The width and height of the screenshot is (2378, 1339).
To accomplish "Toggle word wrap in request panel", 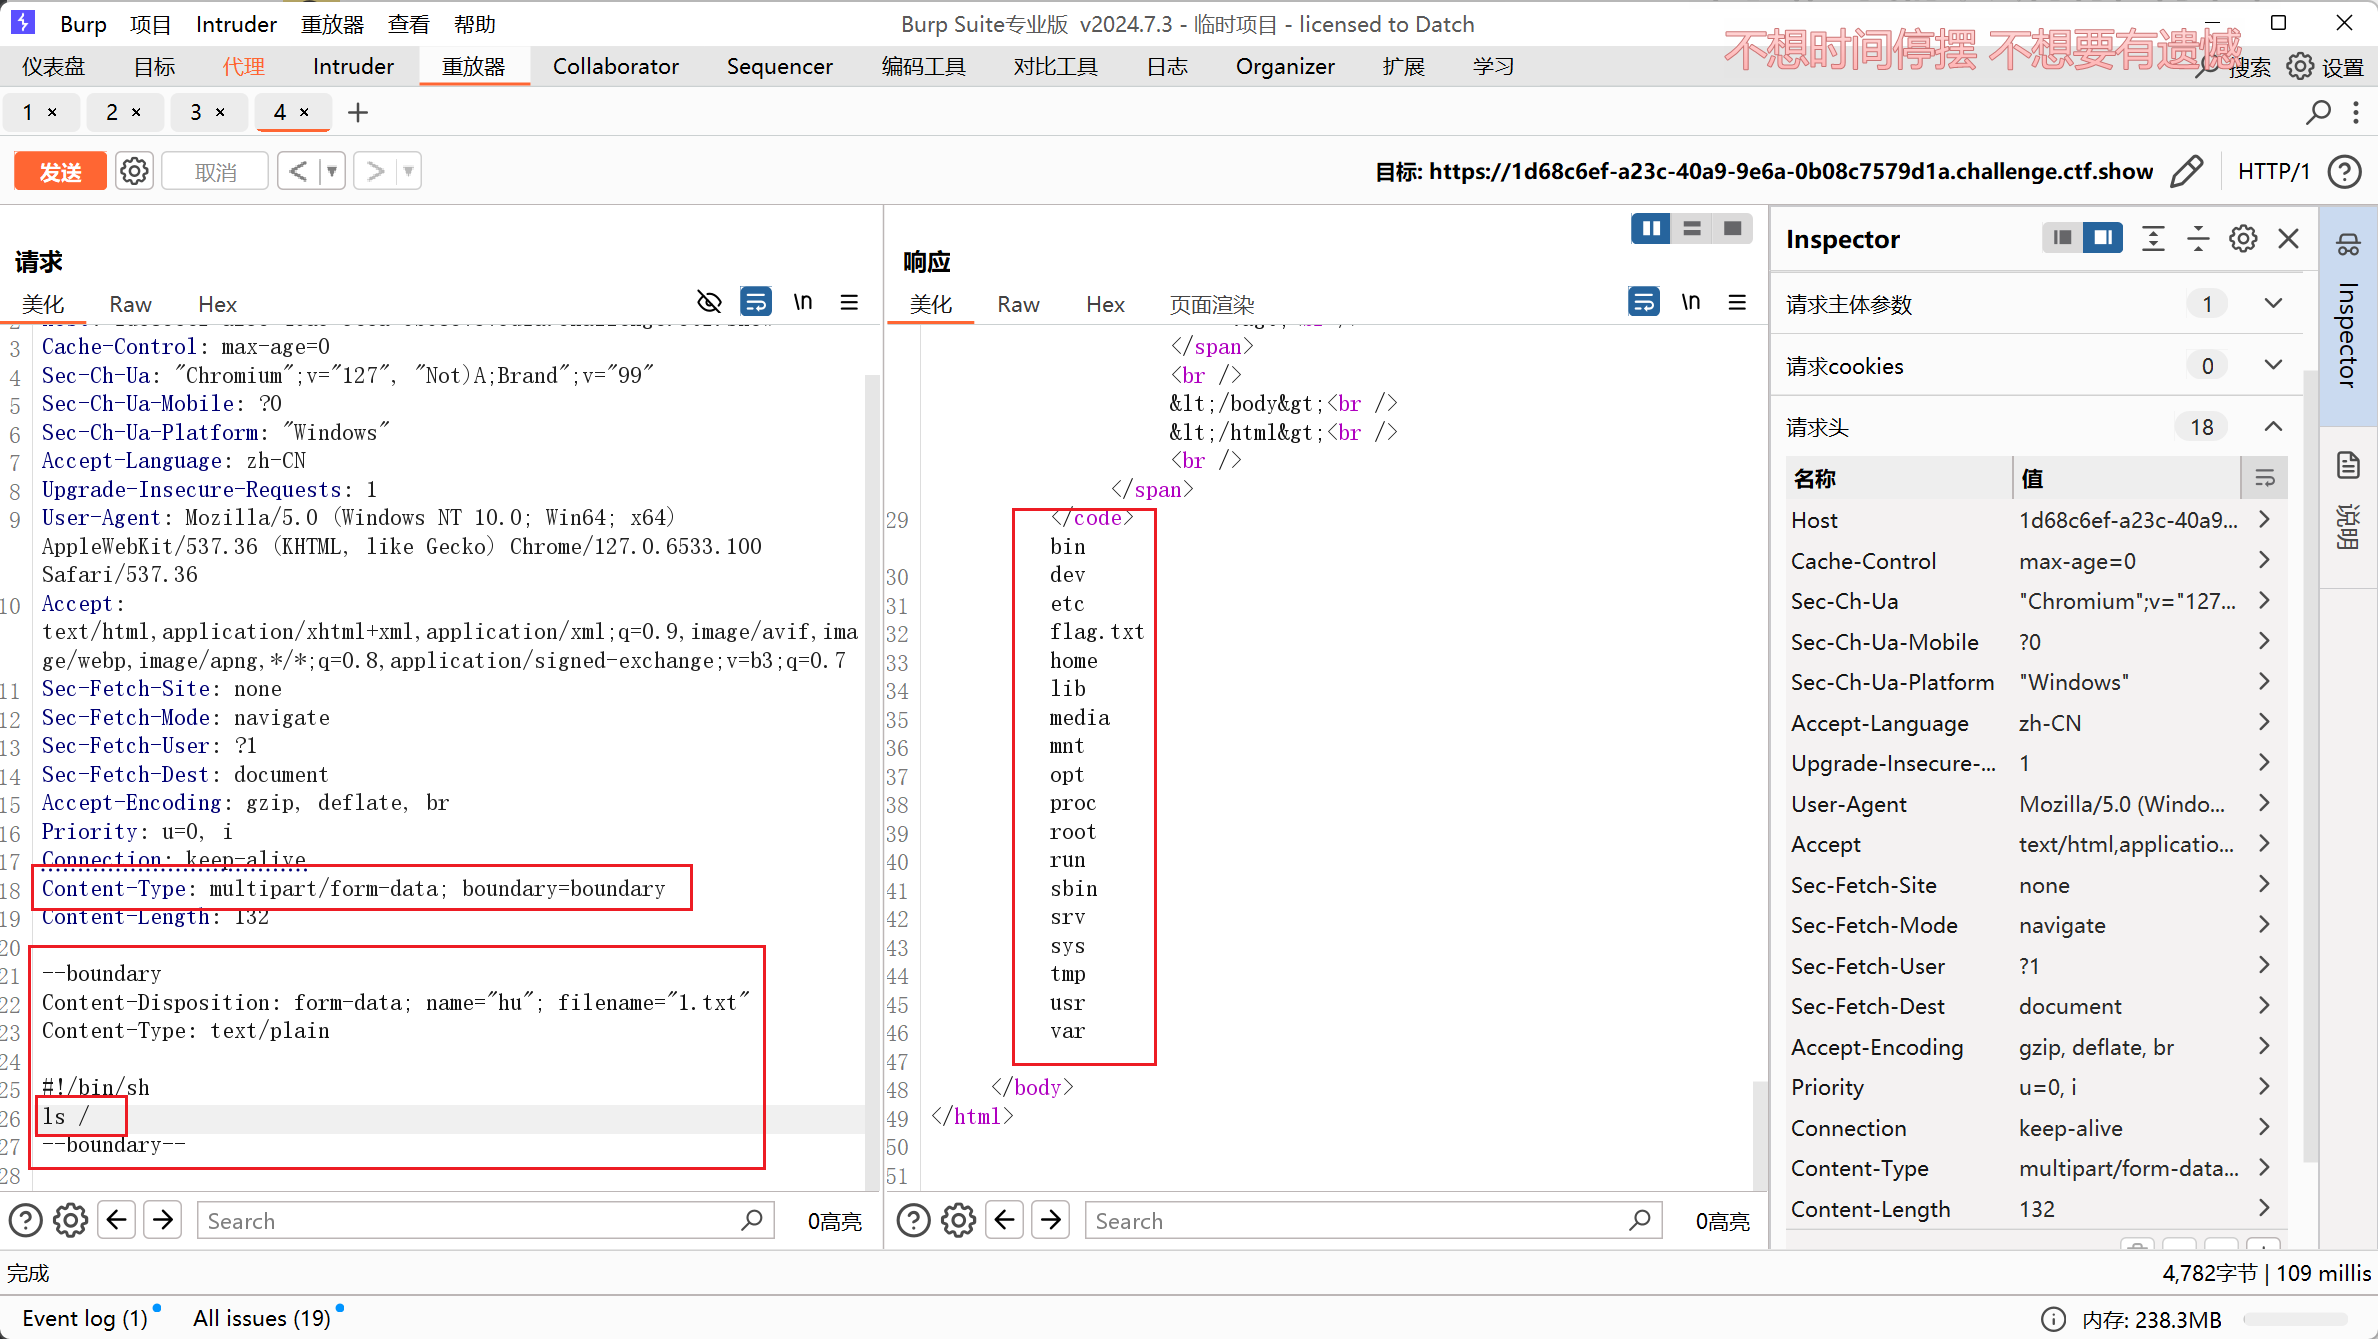I will tap(756, 301).
